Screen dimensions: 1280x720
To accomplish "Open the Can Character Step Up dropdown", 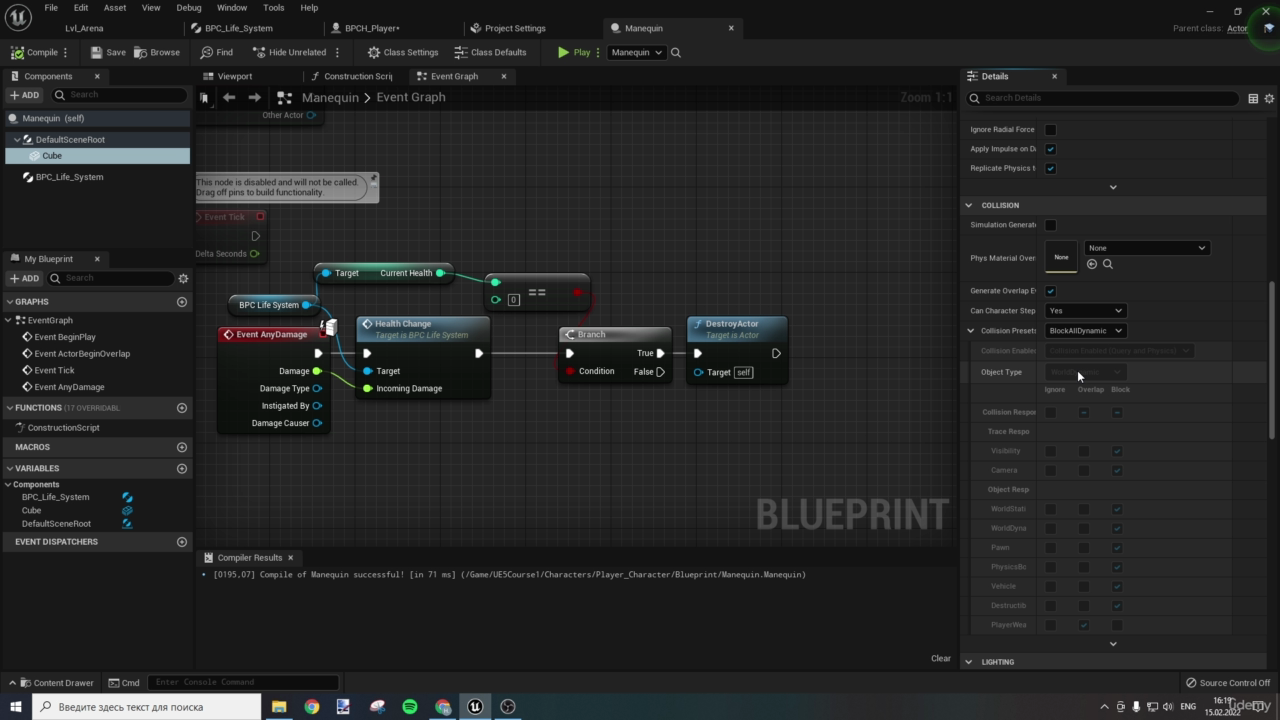I will pyautogui.click(x=1085, y=311).
